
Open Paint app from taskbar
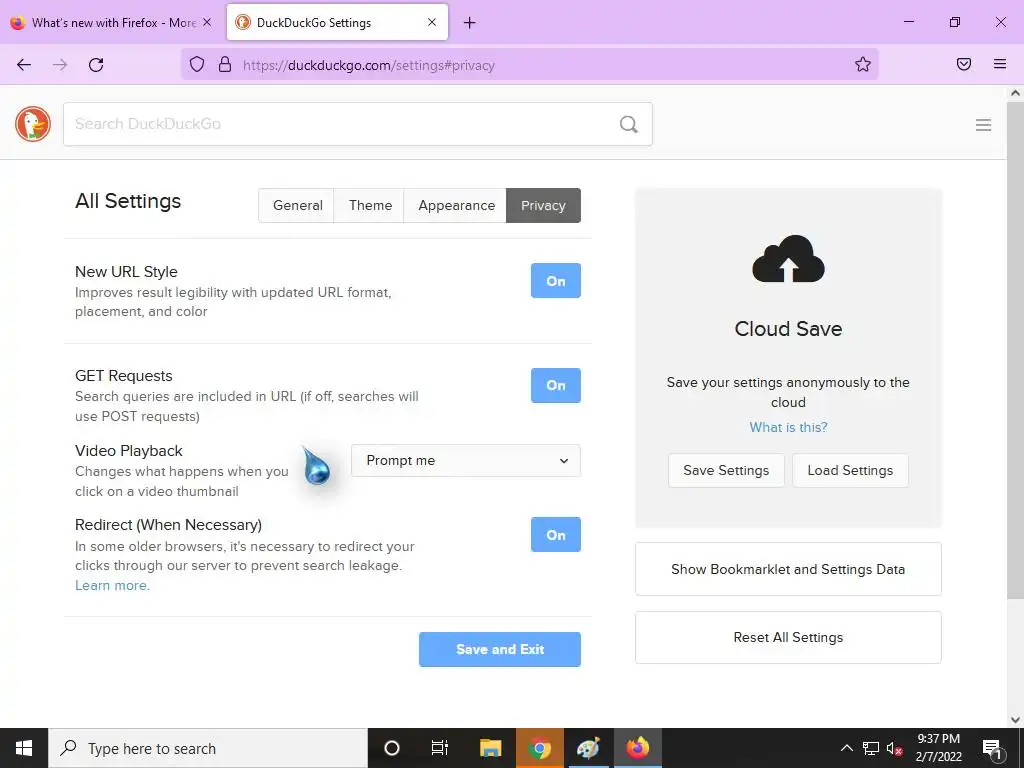pos(588,748)
